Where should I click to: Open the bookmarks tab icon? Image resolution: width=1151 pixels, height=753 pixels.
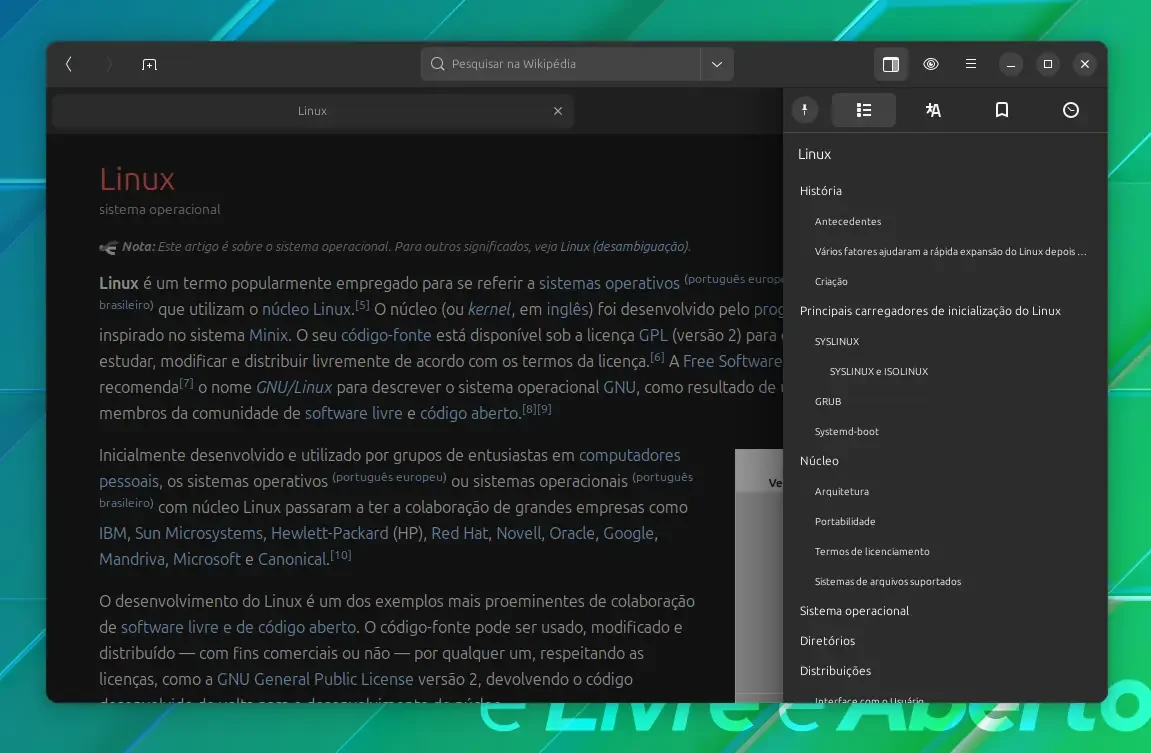pos(1002,110)
